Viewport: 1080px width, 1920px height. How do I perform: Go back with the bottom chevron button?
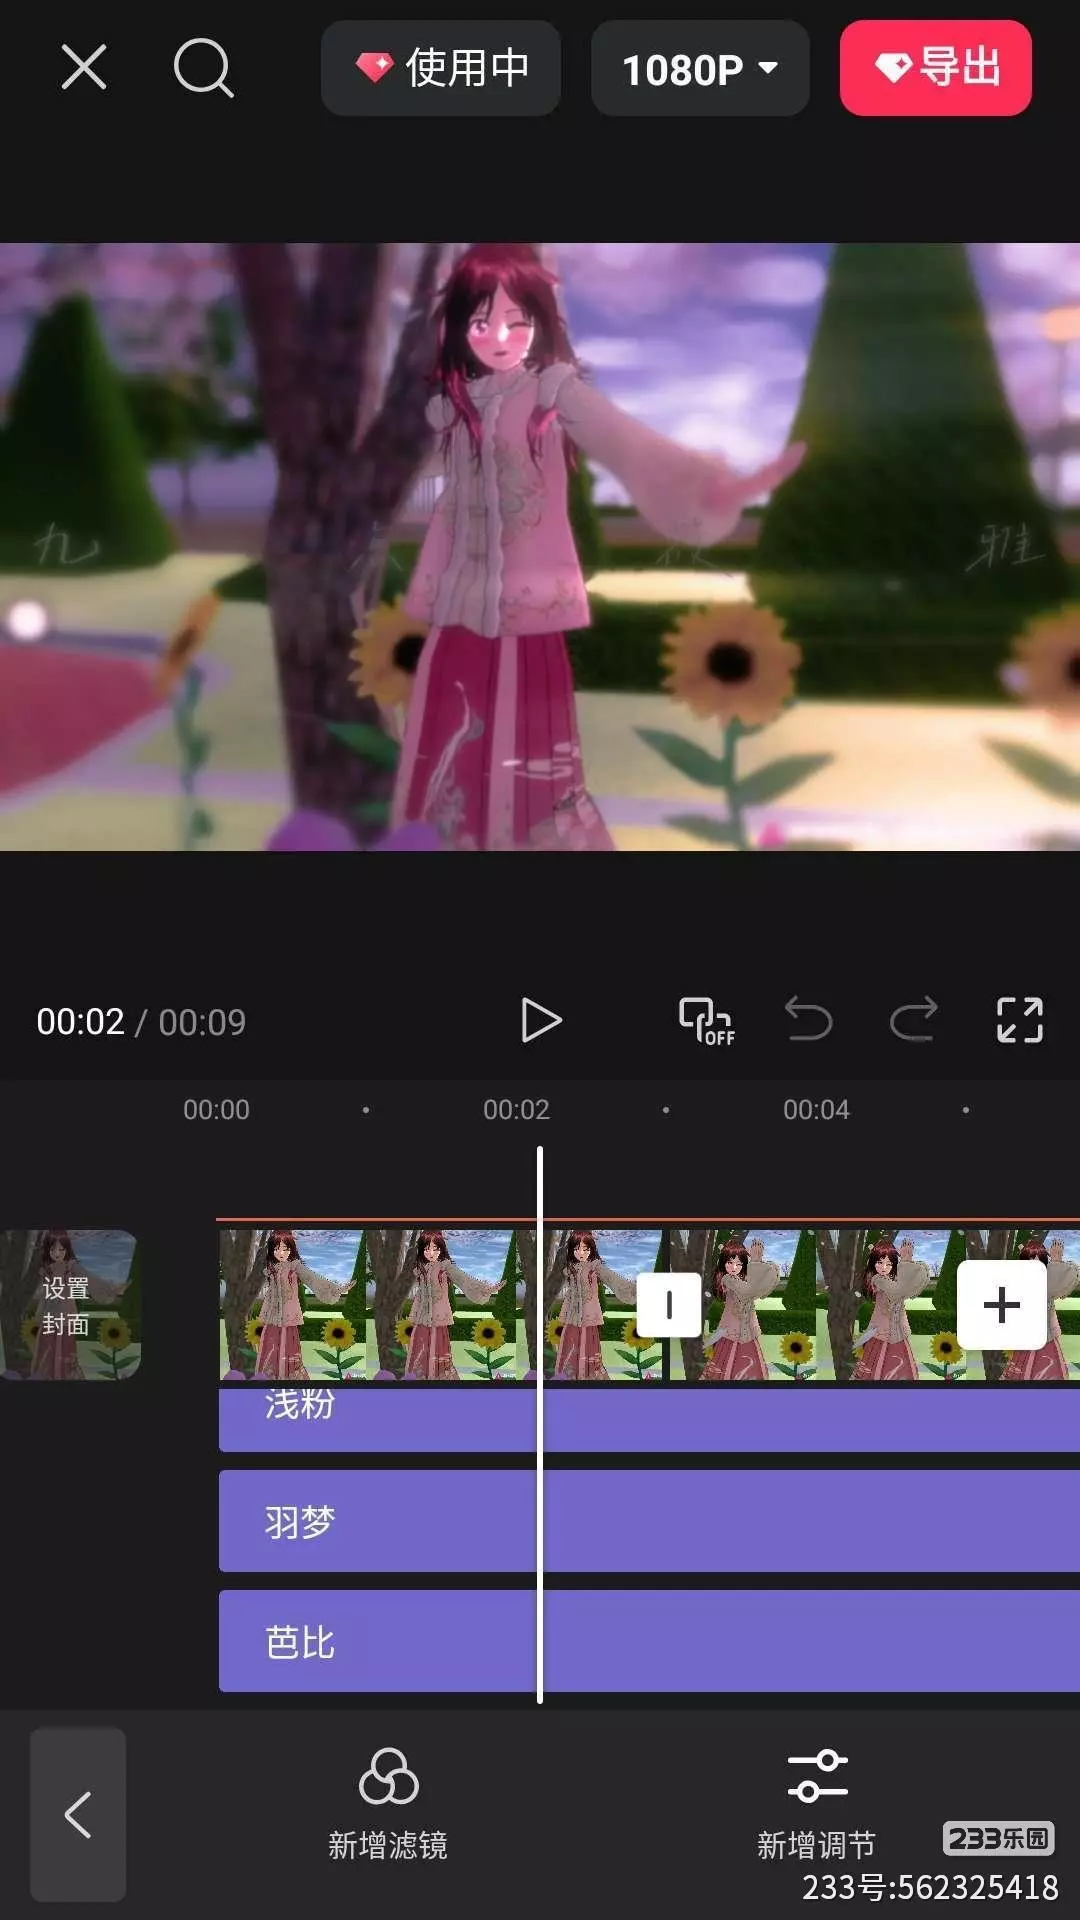point(78,1814)
